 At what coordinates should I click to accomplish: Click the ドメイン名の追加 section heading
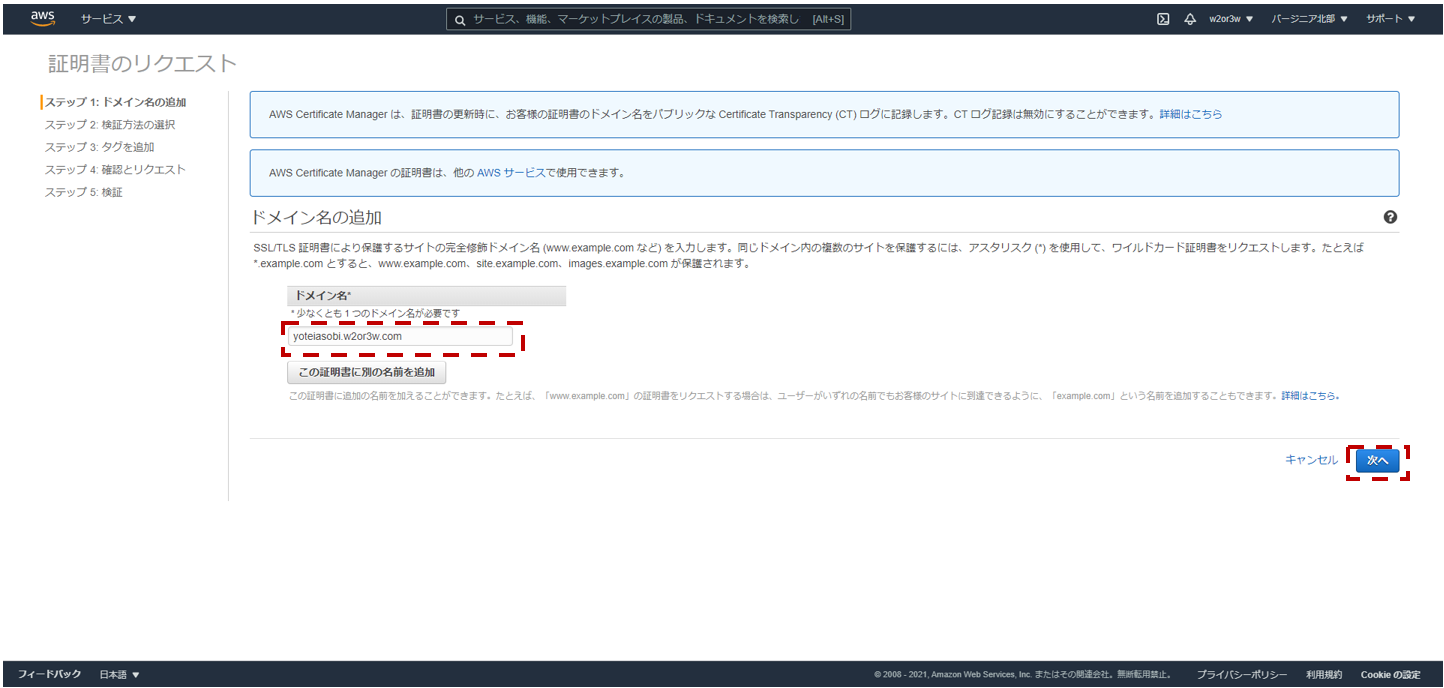316,217
